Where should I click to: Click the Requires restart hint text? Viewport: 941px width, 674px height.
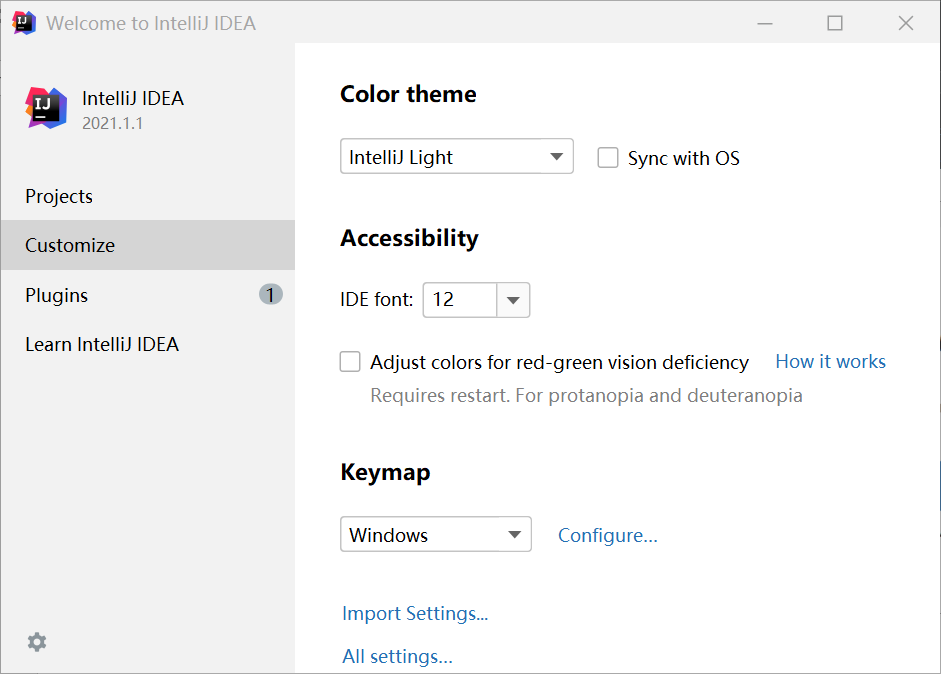tap(586, 396)
